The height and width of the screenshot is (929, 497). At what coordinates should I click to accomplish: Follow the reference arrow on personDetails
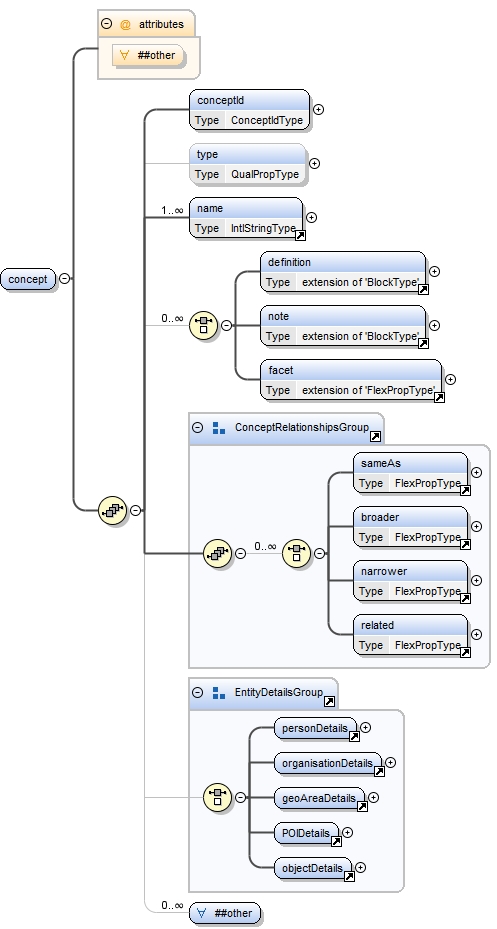[354, 736]
